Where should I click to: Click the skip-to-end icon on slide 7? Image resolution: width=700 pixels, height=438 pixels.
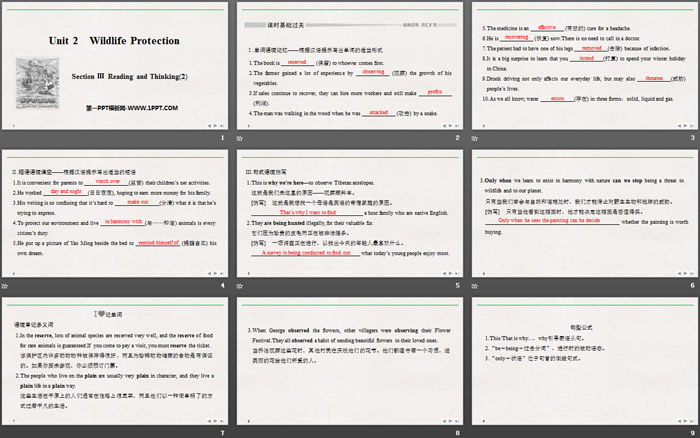(x=222, y=421)
